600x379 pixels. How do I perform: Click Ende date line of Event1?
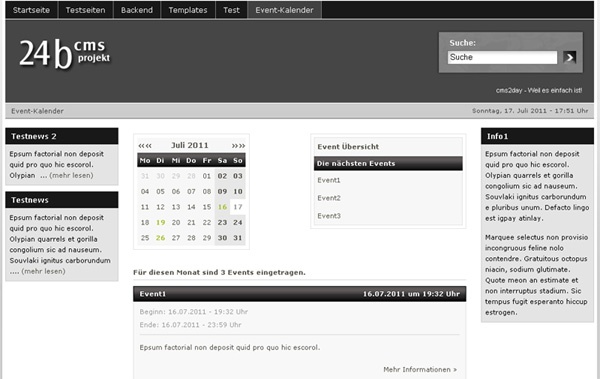pyautogui.click(x=190, y=325)
